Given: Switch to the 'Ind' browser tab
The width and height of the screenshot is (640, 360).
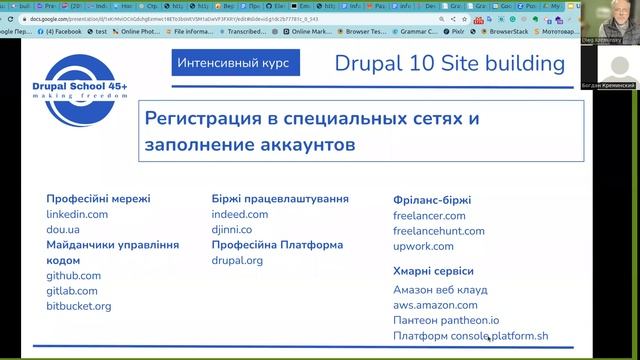Looking at the screenshot, I should [97, 6].
